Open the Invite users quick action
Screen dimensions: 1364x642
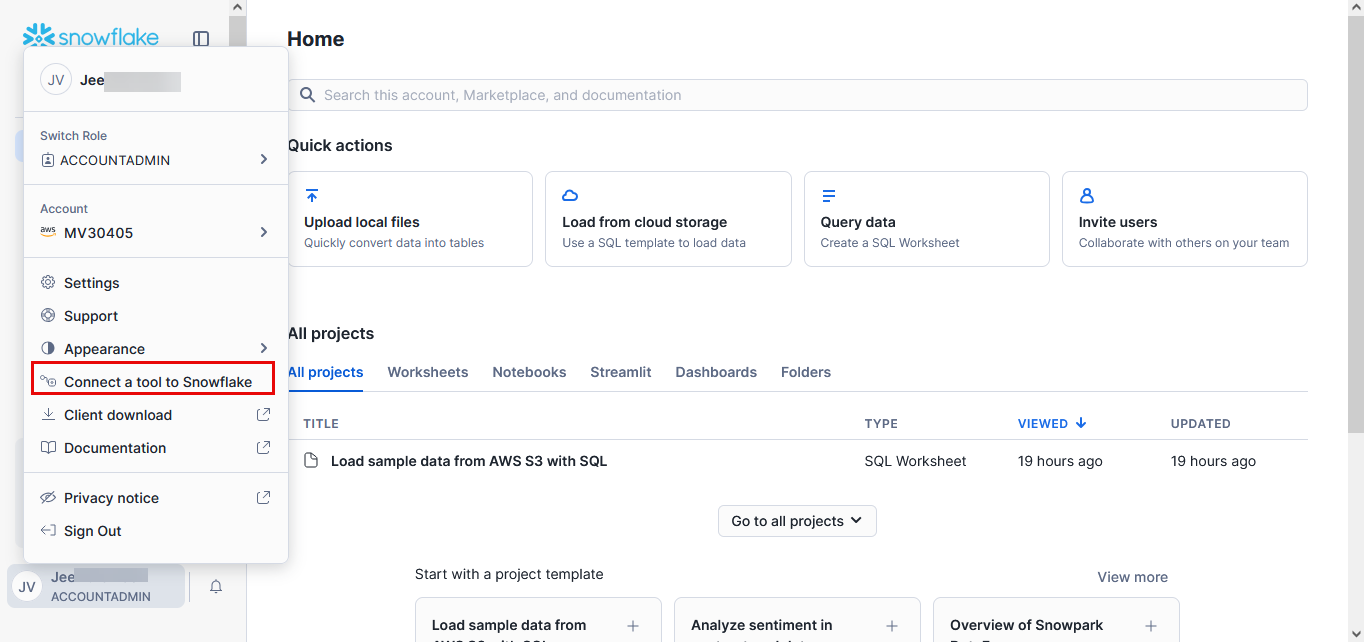point(1184,219)
